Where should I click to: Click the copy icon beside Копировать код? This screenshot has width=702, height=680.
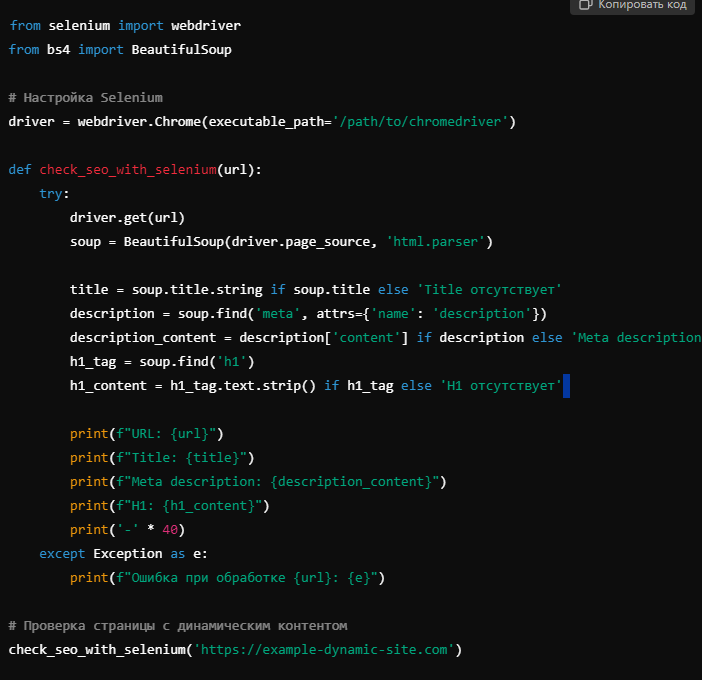(587, 6)
